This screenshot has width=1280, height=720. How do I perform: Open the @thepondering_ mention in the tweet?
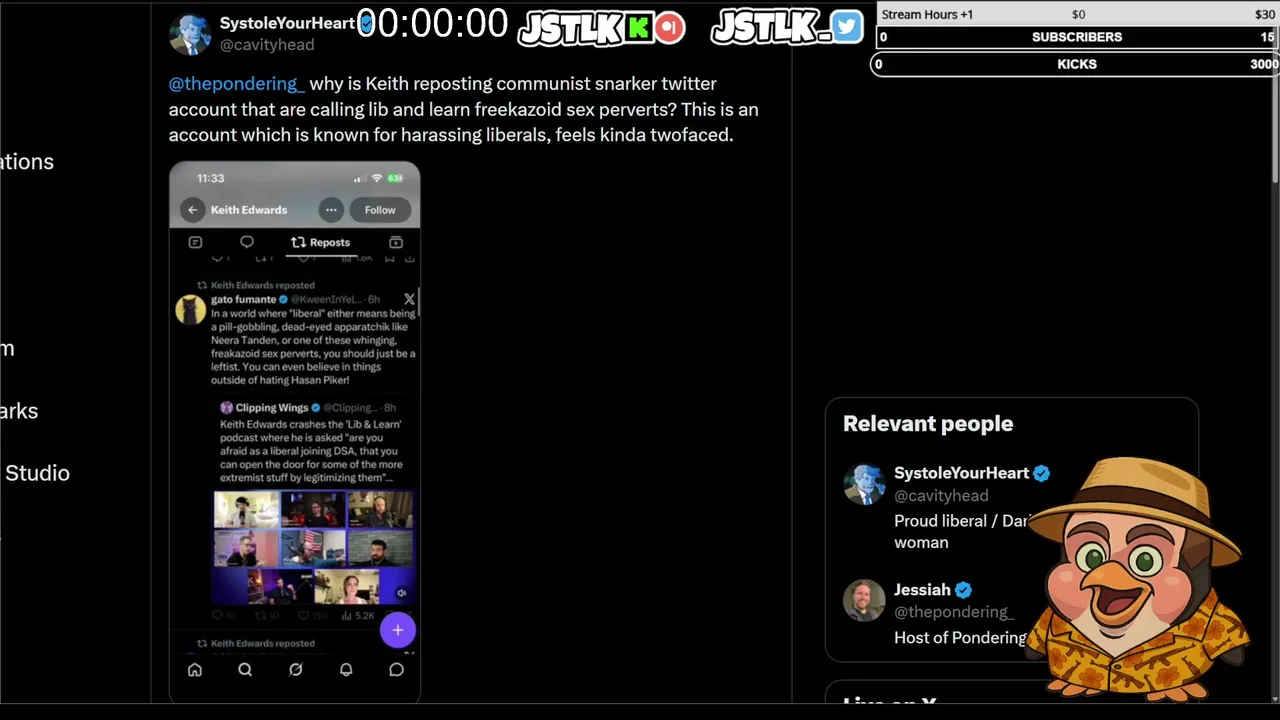(236, 84)
